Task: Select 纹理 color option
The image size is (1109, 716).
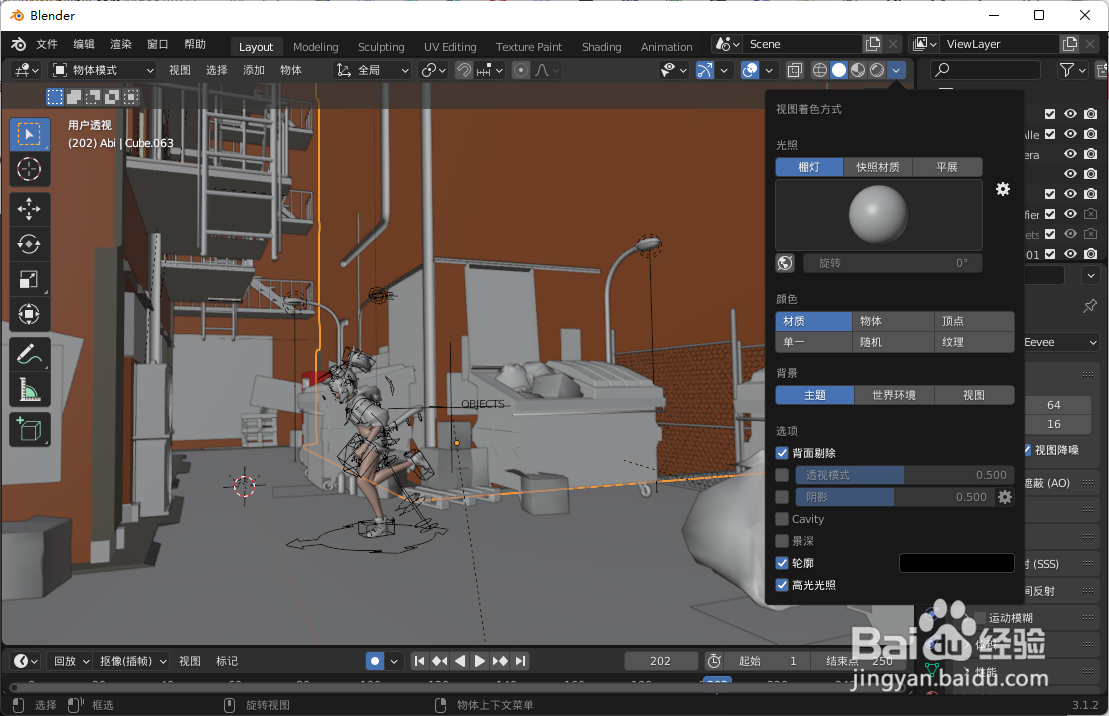Action: [x=974, y=342]
